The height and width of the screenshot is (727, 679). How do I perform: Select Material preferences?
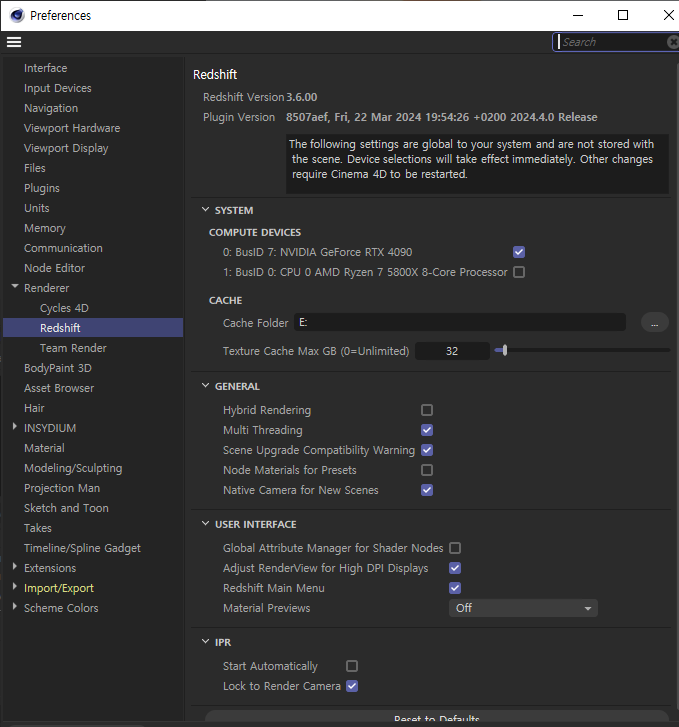[x=44, y=448]
